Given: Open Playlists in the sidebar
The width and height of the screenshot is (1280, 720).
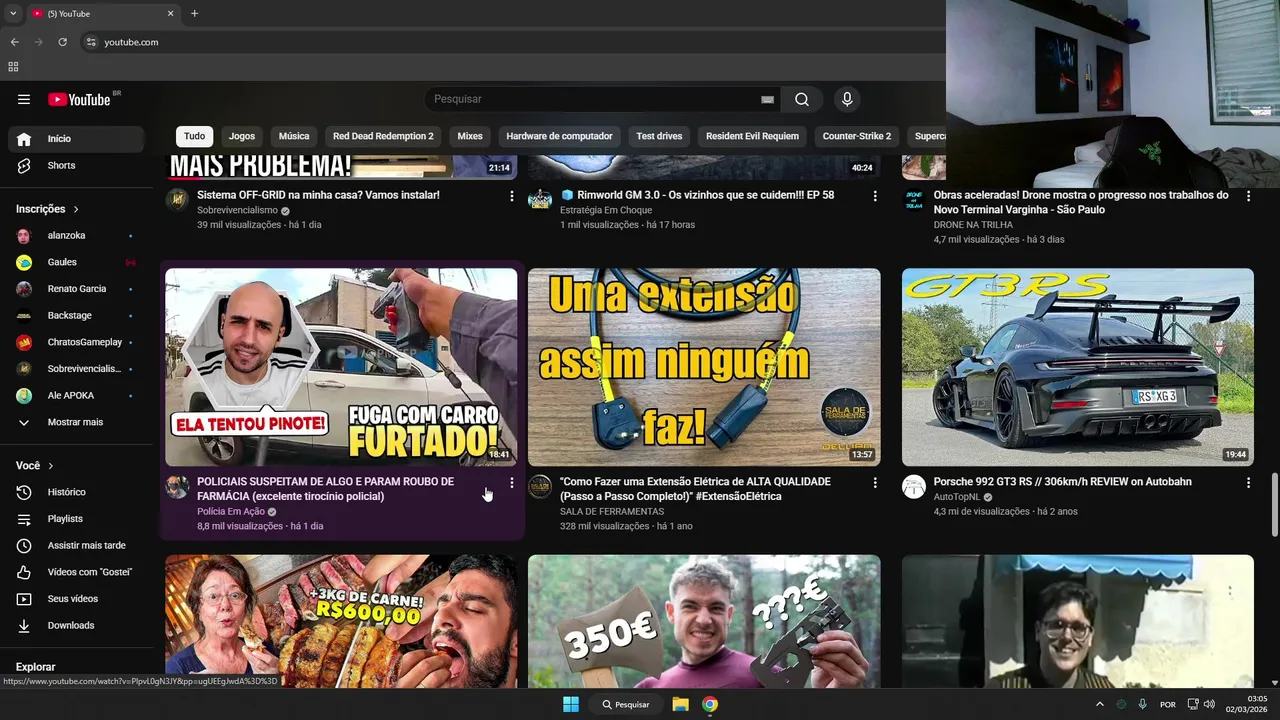Looking at the screenshot, I should click(76, 519).
